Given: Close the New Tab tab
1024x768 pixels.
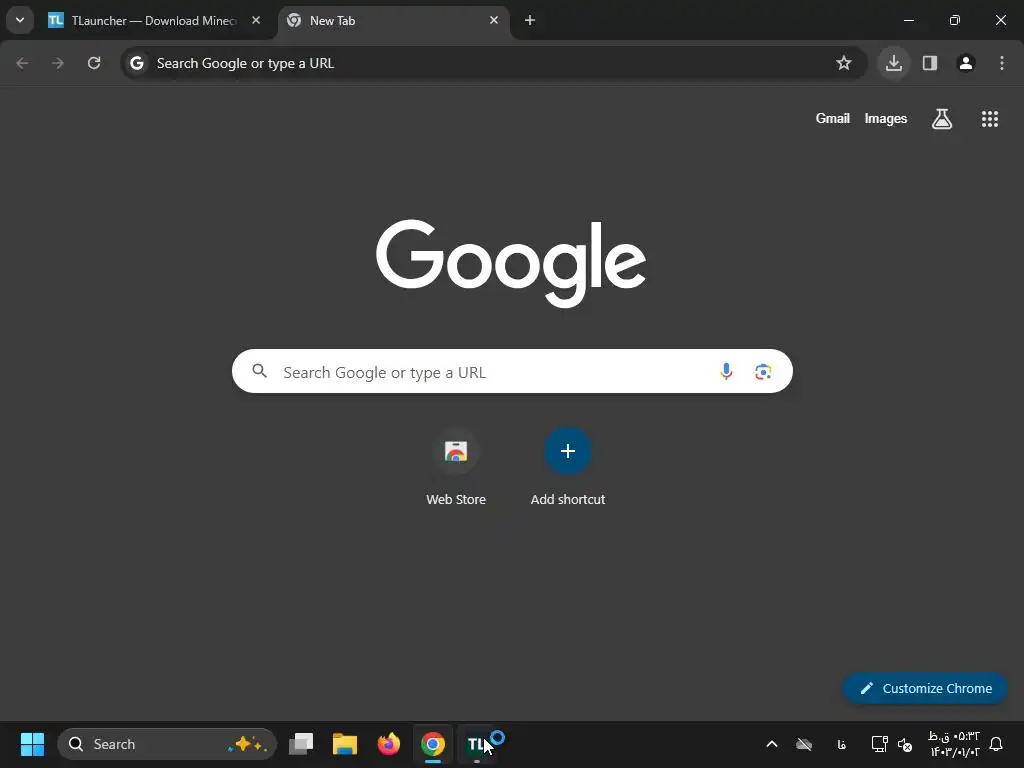Looking at the screenshot, I should click(494, 20).
